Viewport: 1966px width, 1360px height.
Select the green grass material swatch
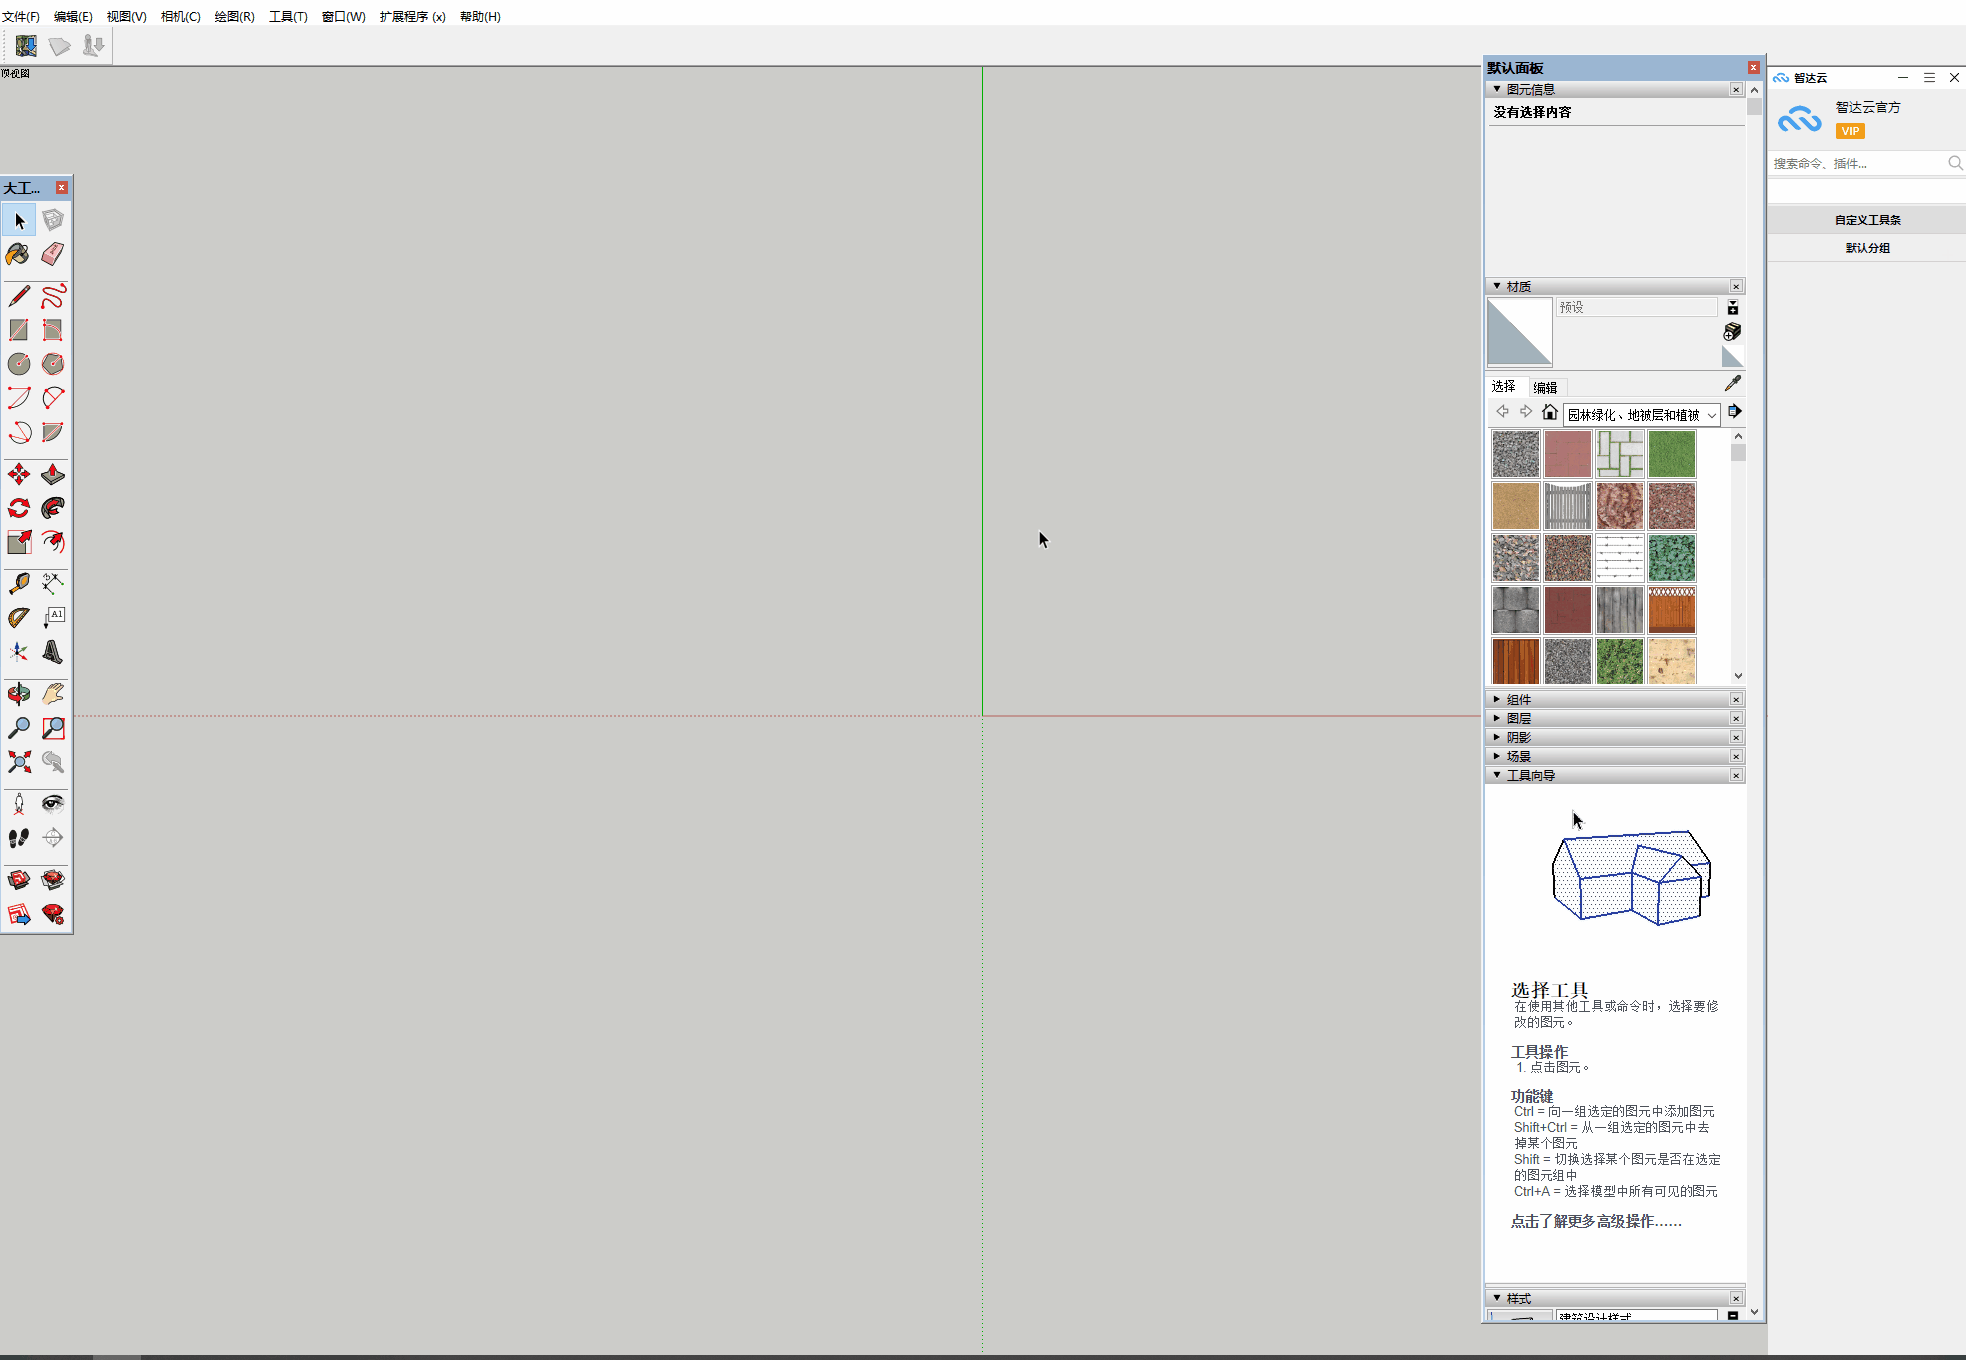1671,453
